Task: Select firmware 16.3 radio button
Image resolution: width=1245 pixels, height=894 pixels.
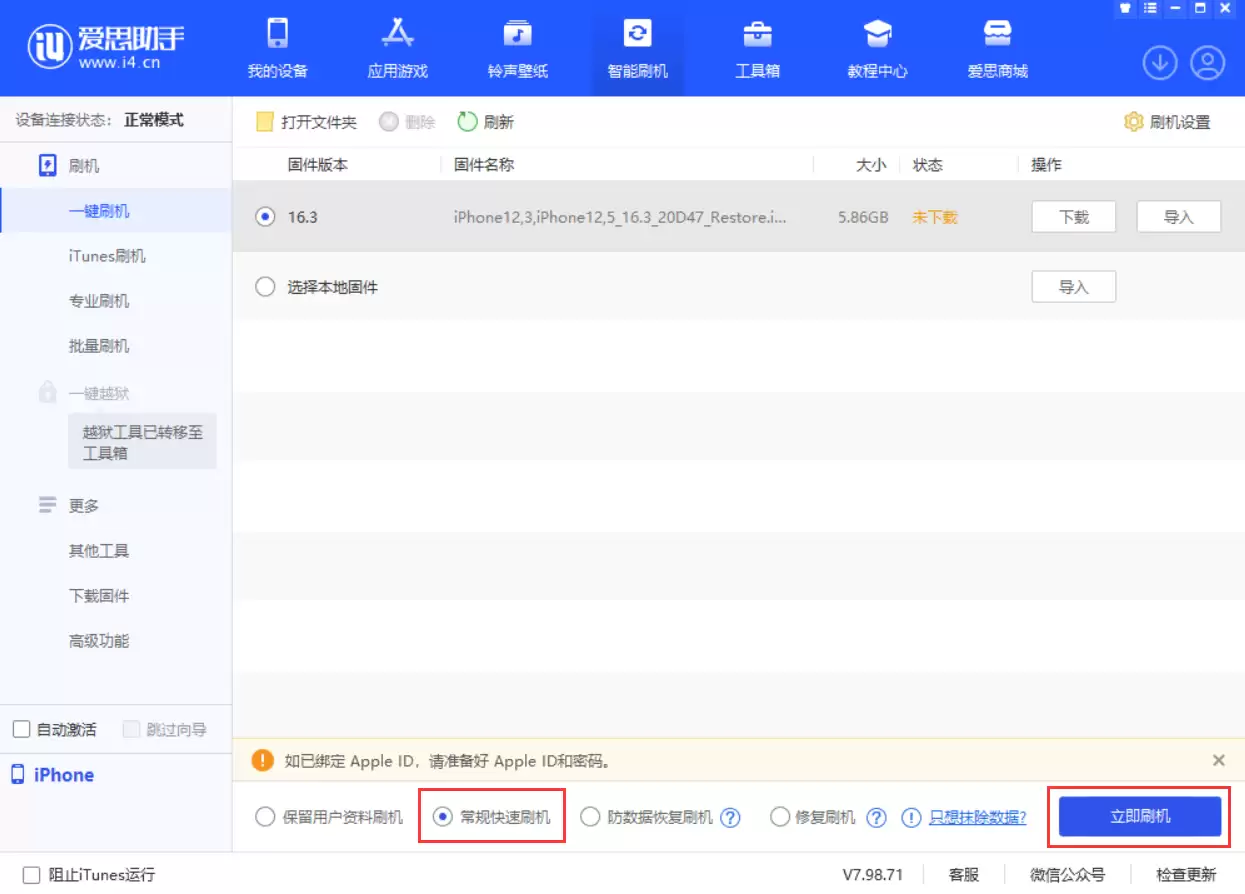Action: tap(265, 216)
